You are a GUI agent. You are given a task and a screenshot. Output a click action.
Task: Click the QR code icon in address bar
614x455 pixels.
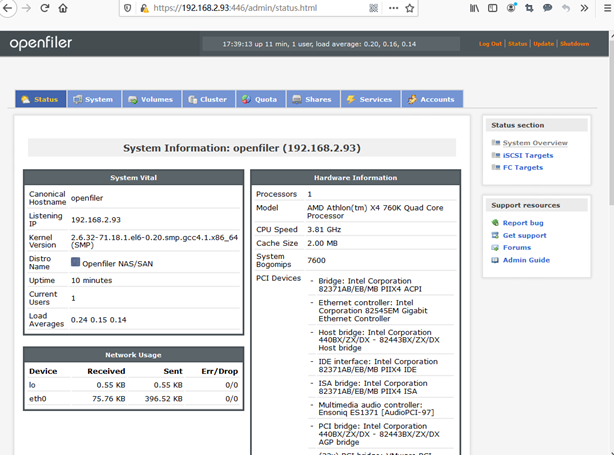point(374,8)
